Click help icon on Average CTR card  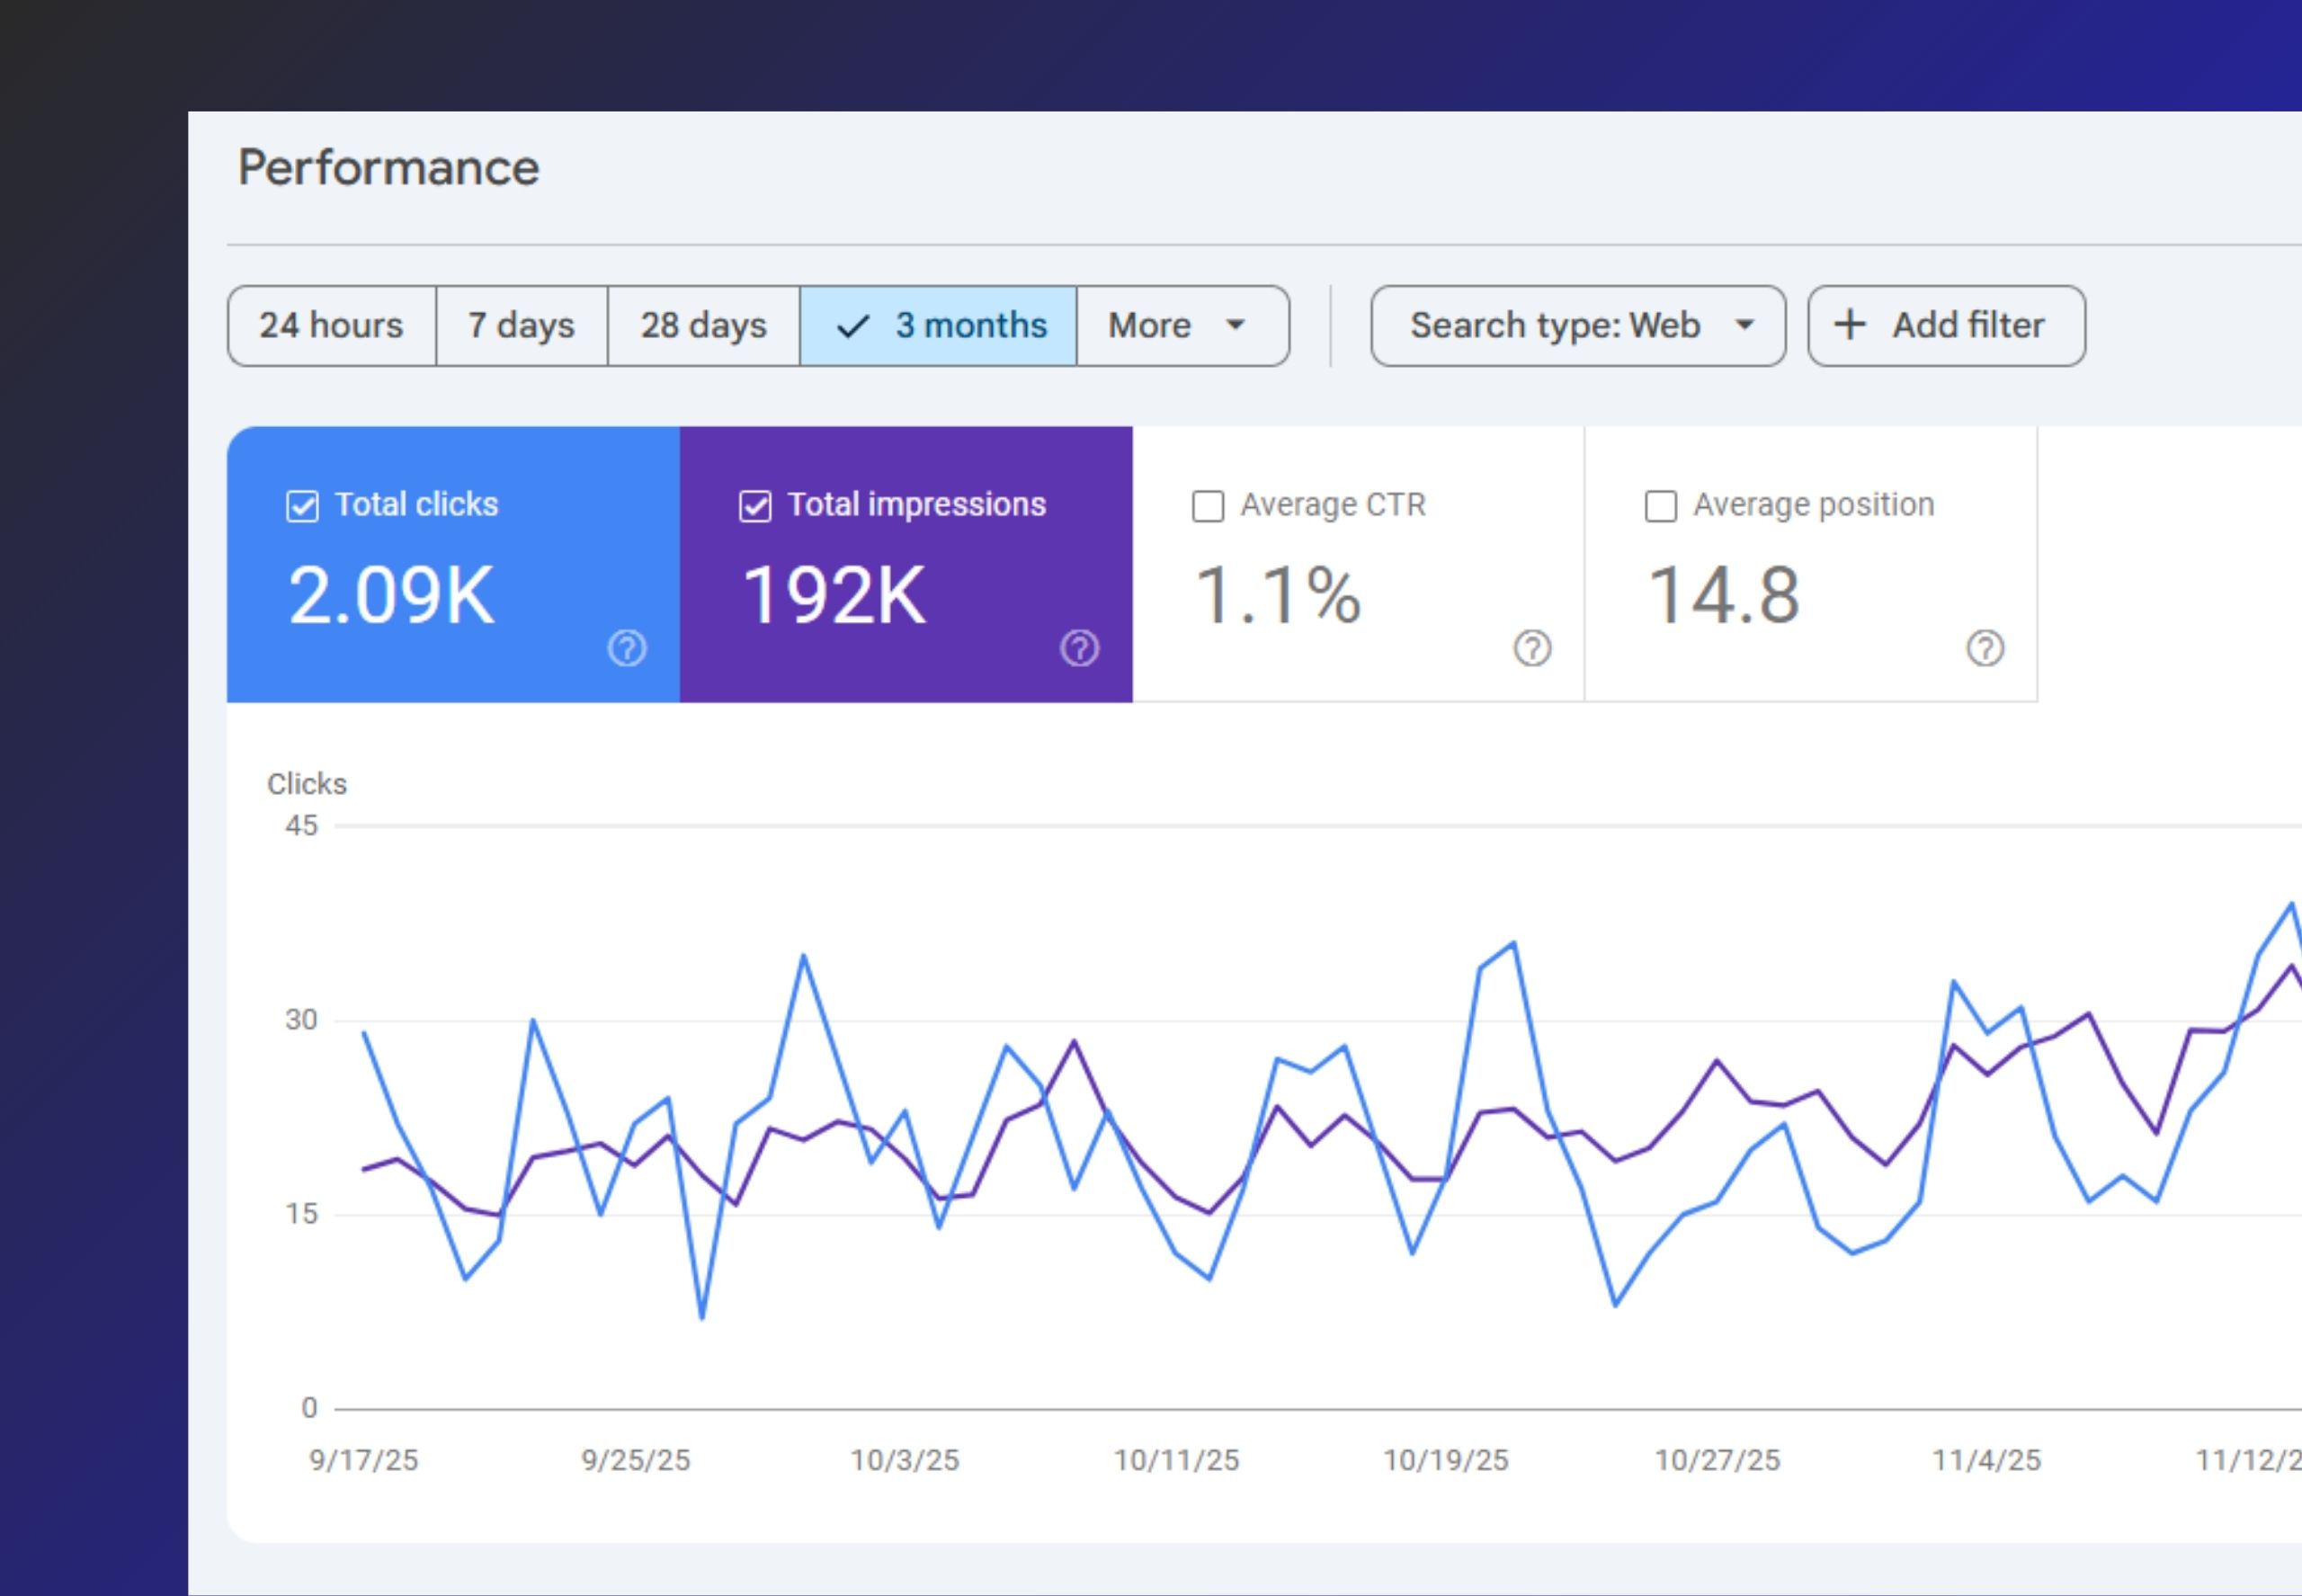coord(1532,648)
